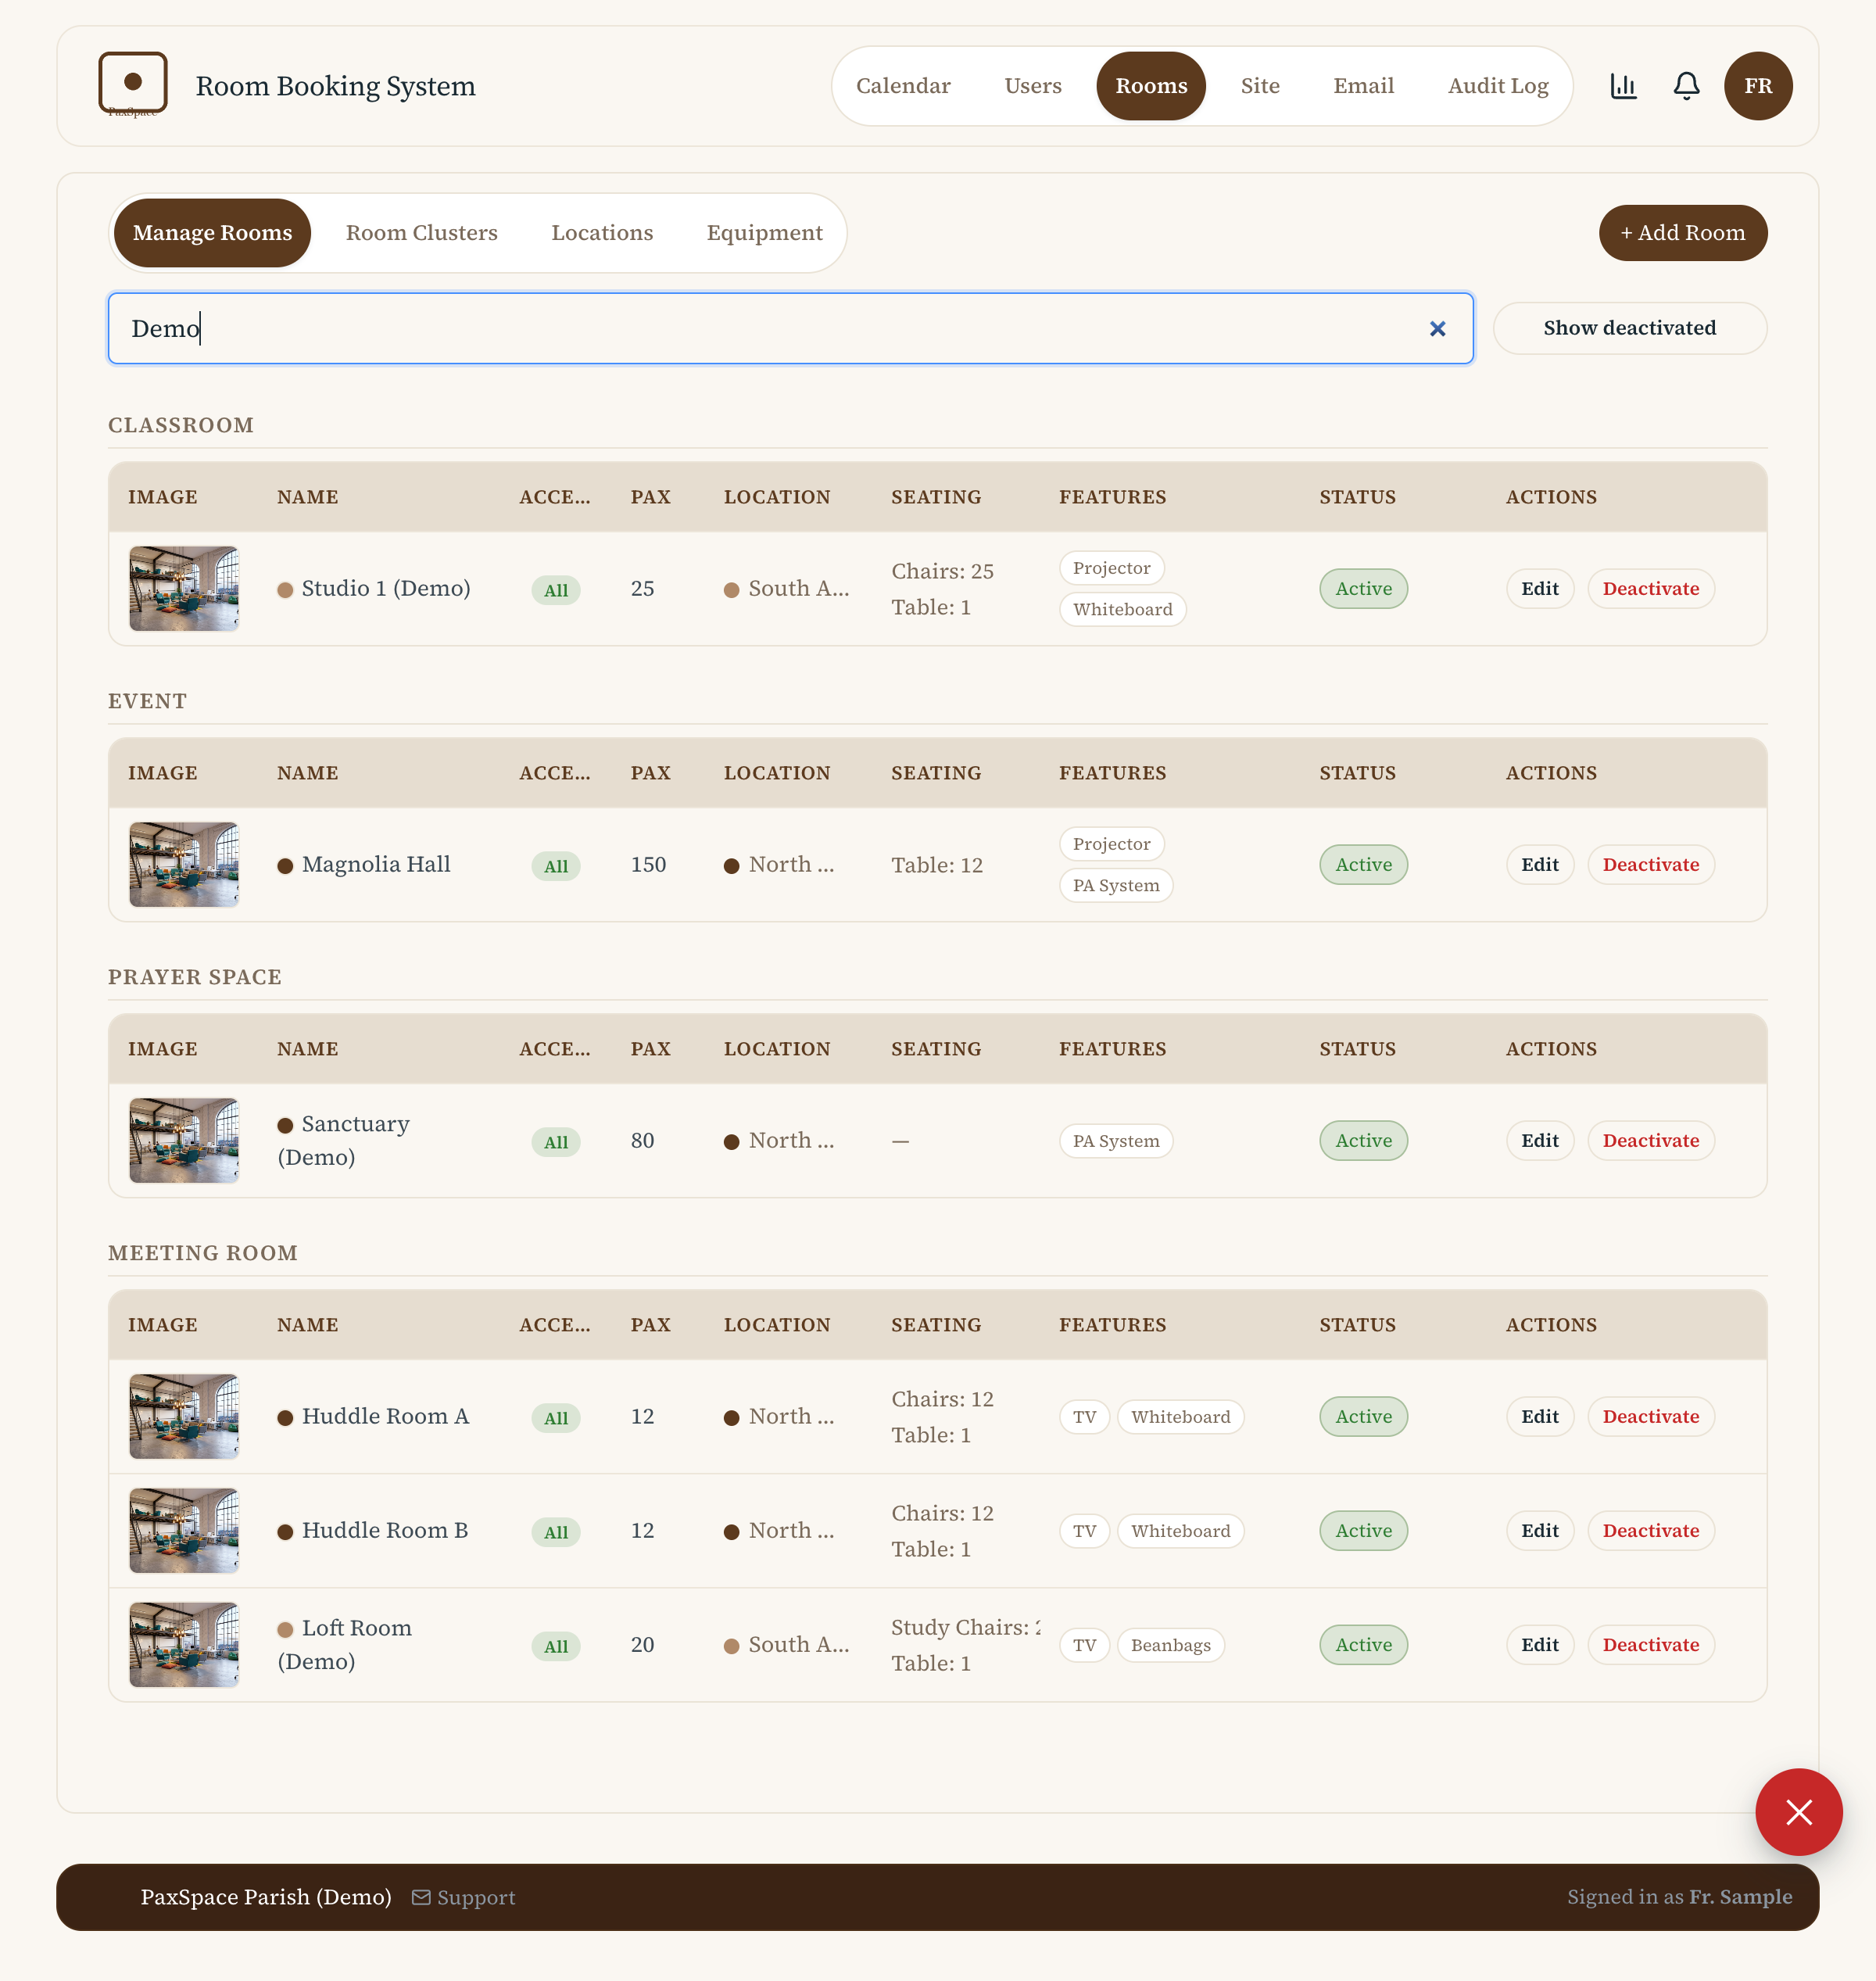Clear the search field with the X
The image size is (1876, 1981).
(x=1437, y=329)
